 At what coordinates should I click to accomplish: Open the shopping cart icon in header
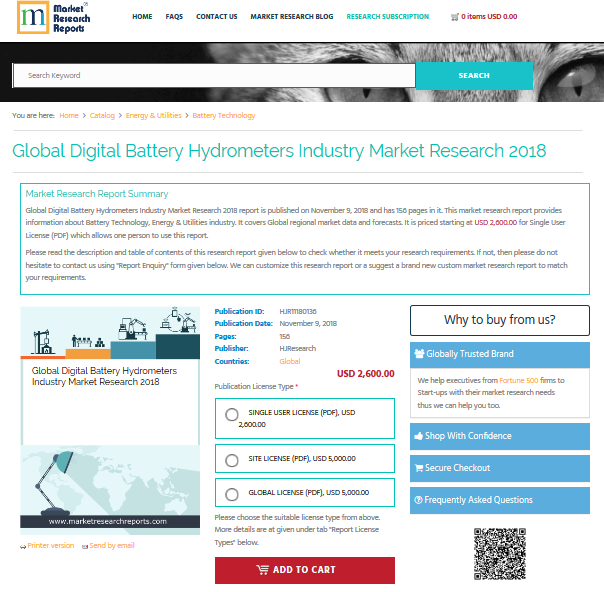pos(455,17)
